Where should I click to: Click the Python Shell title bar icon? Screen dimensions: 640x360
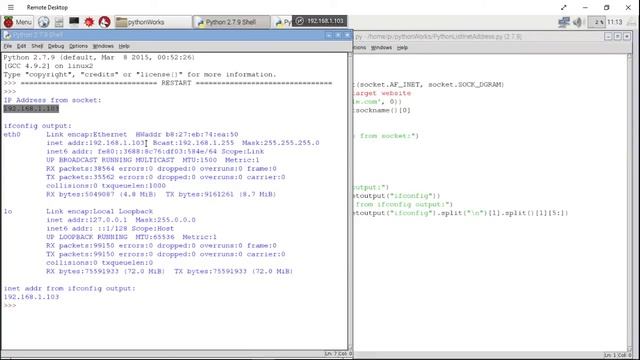(7, 36)
